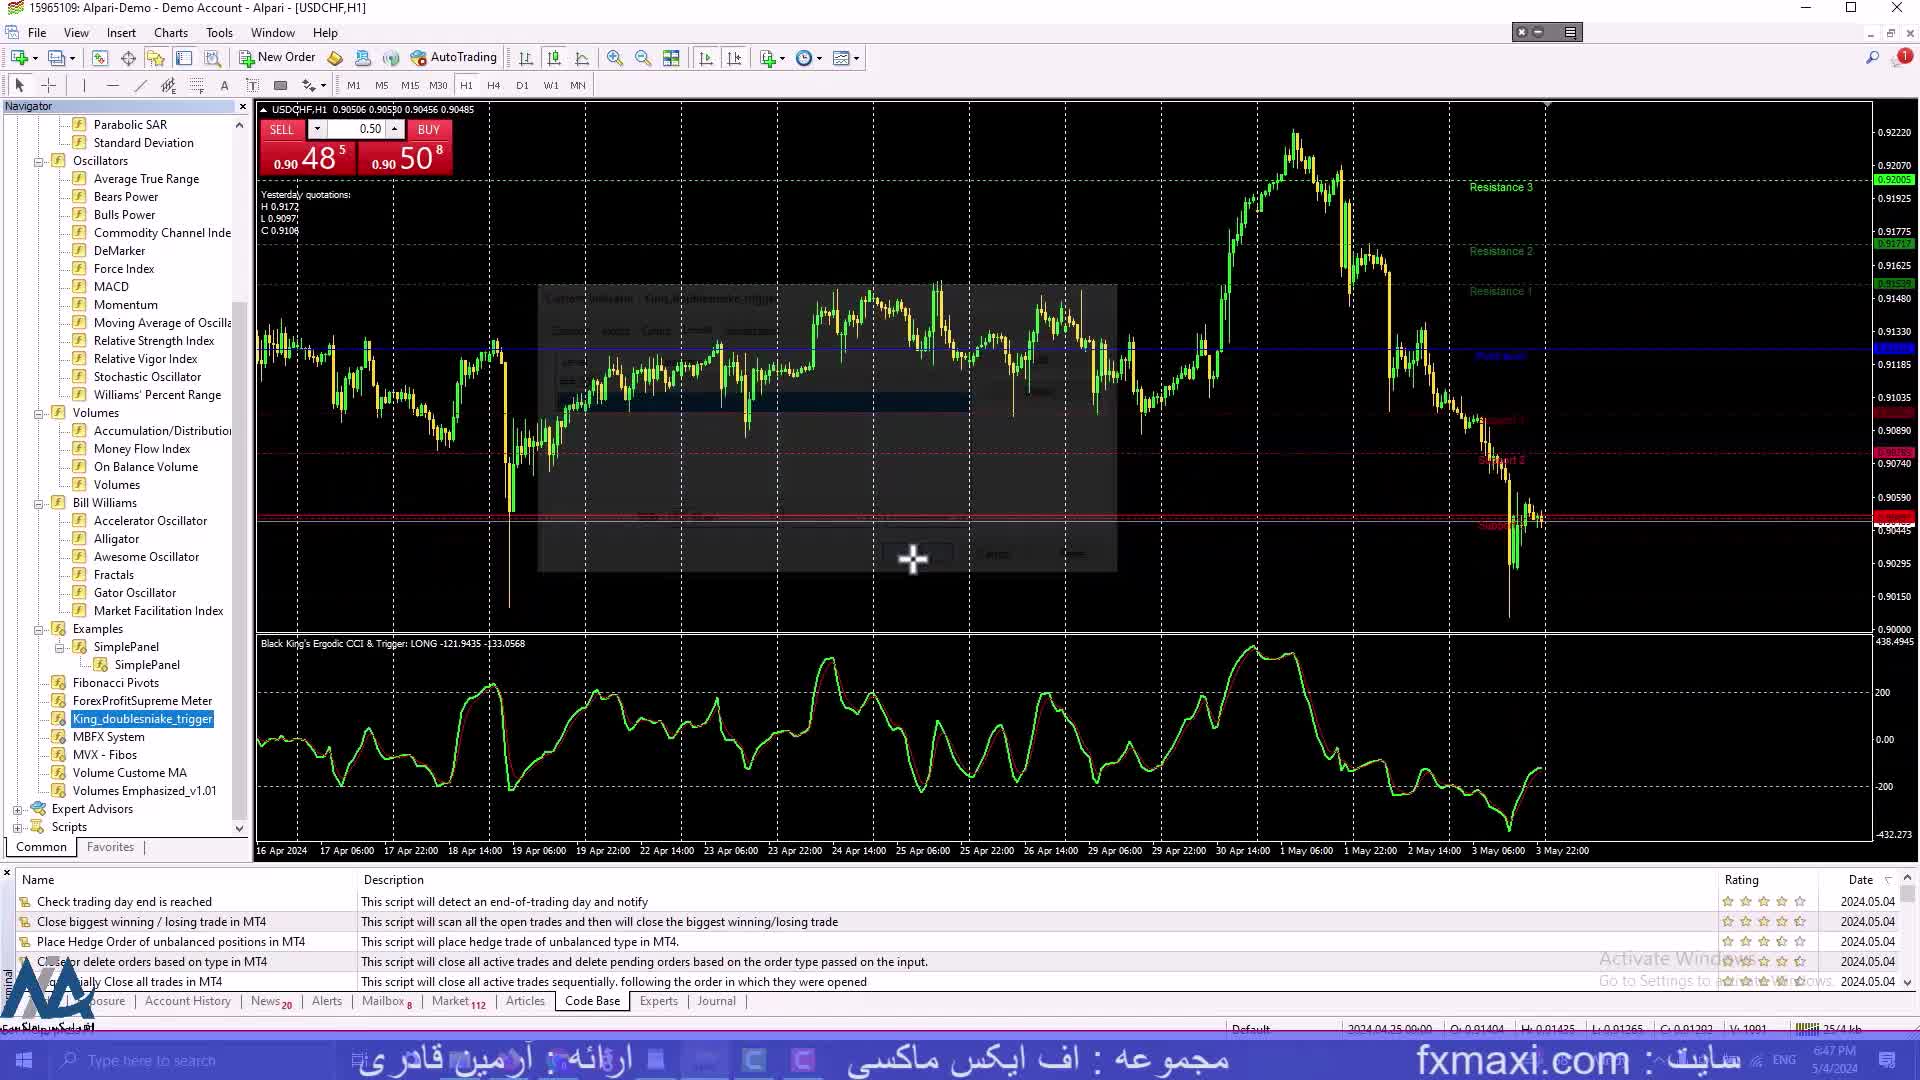Select the Crosshair tool
The height and width of the screenshot is (1080, 1920).
pyautogui.click(x=48, y=85)
